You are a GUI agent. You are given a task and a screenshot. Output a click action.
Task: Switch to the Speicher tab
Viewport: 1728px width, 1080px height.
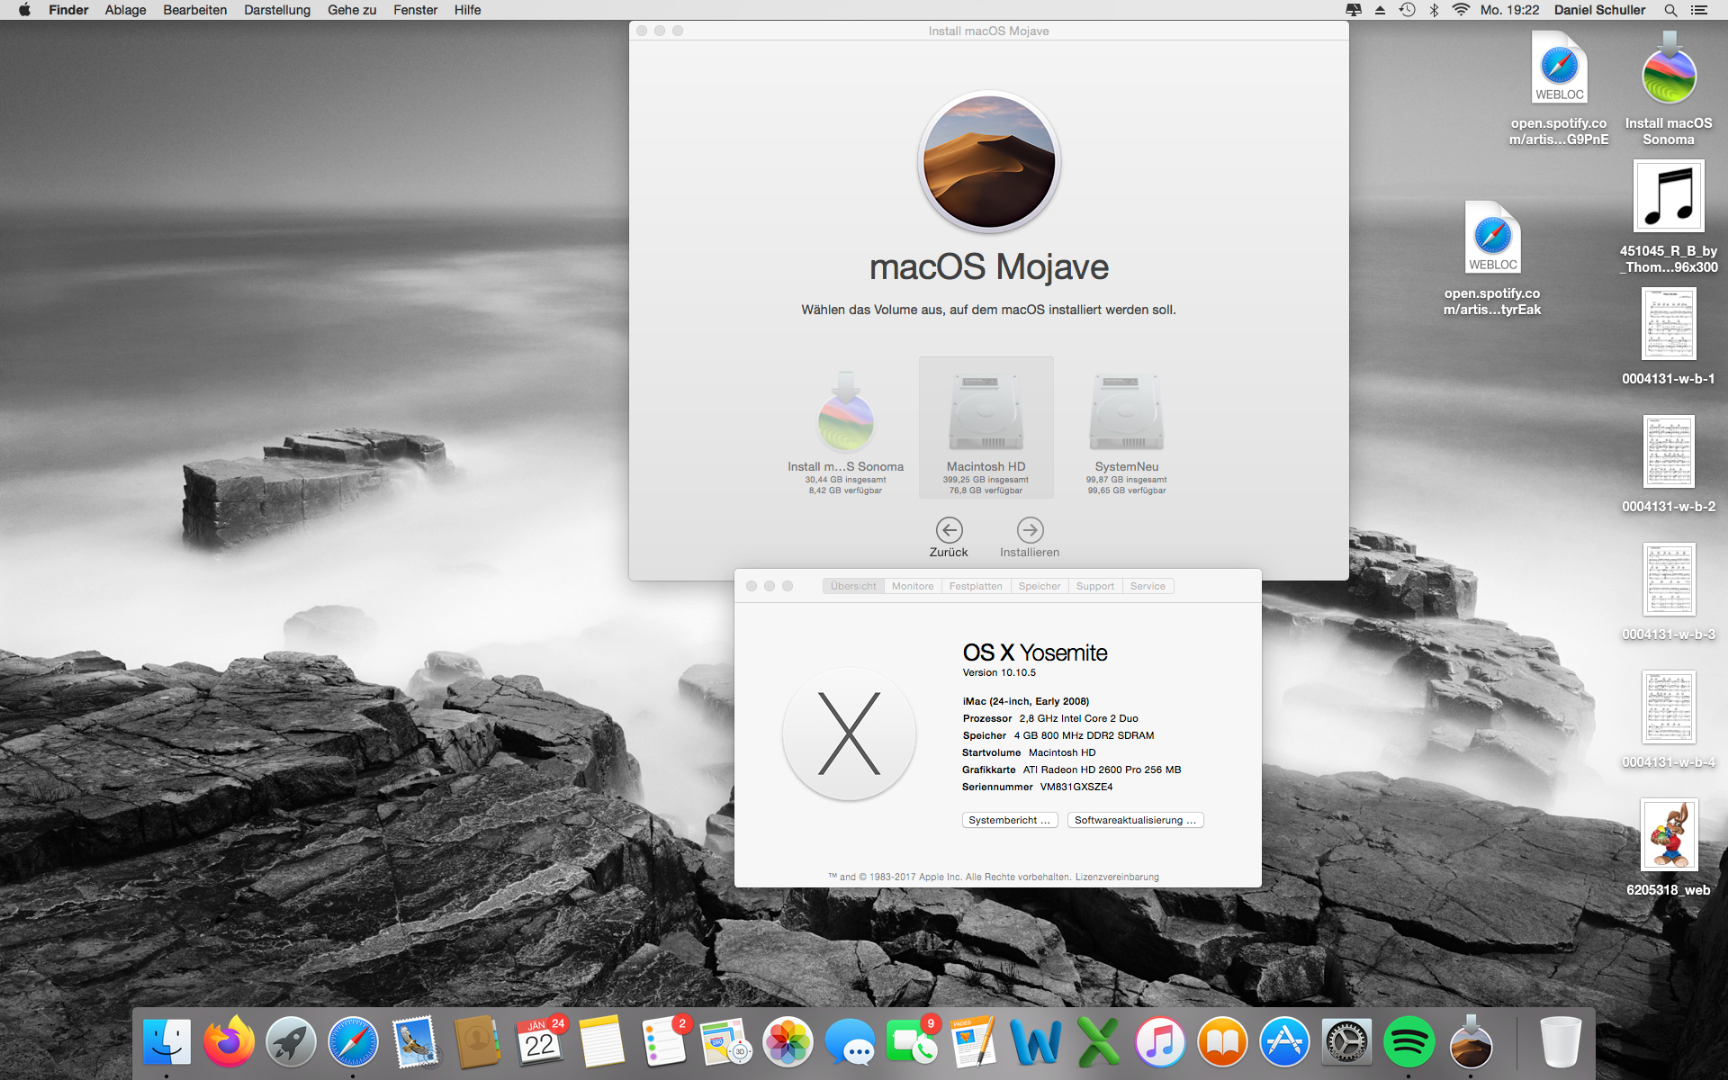(1039, 586)
